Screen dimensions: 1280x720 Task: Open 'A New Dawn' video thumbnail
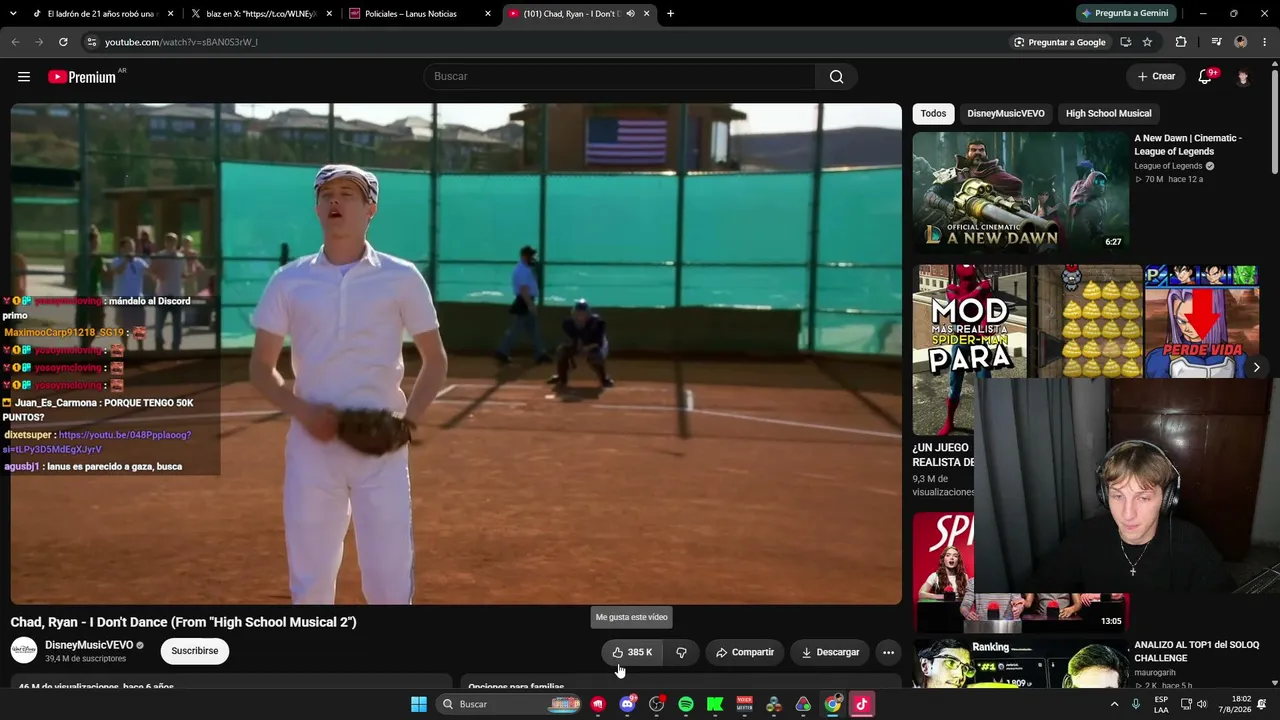(x=1020, y=193)
